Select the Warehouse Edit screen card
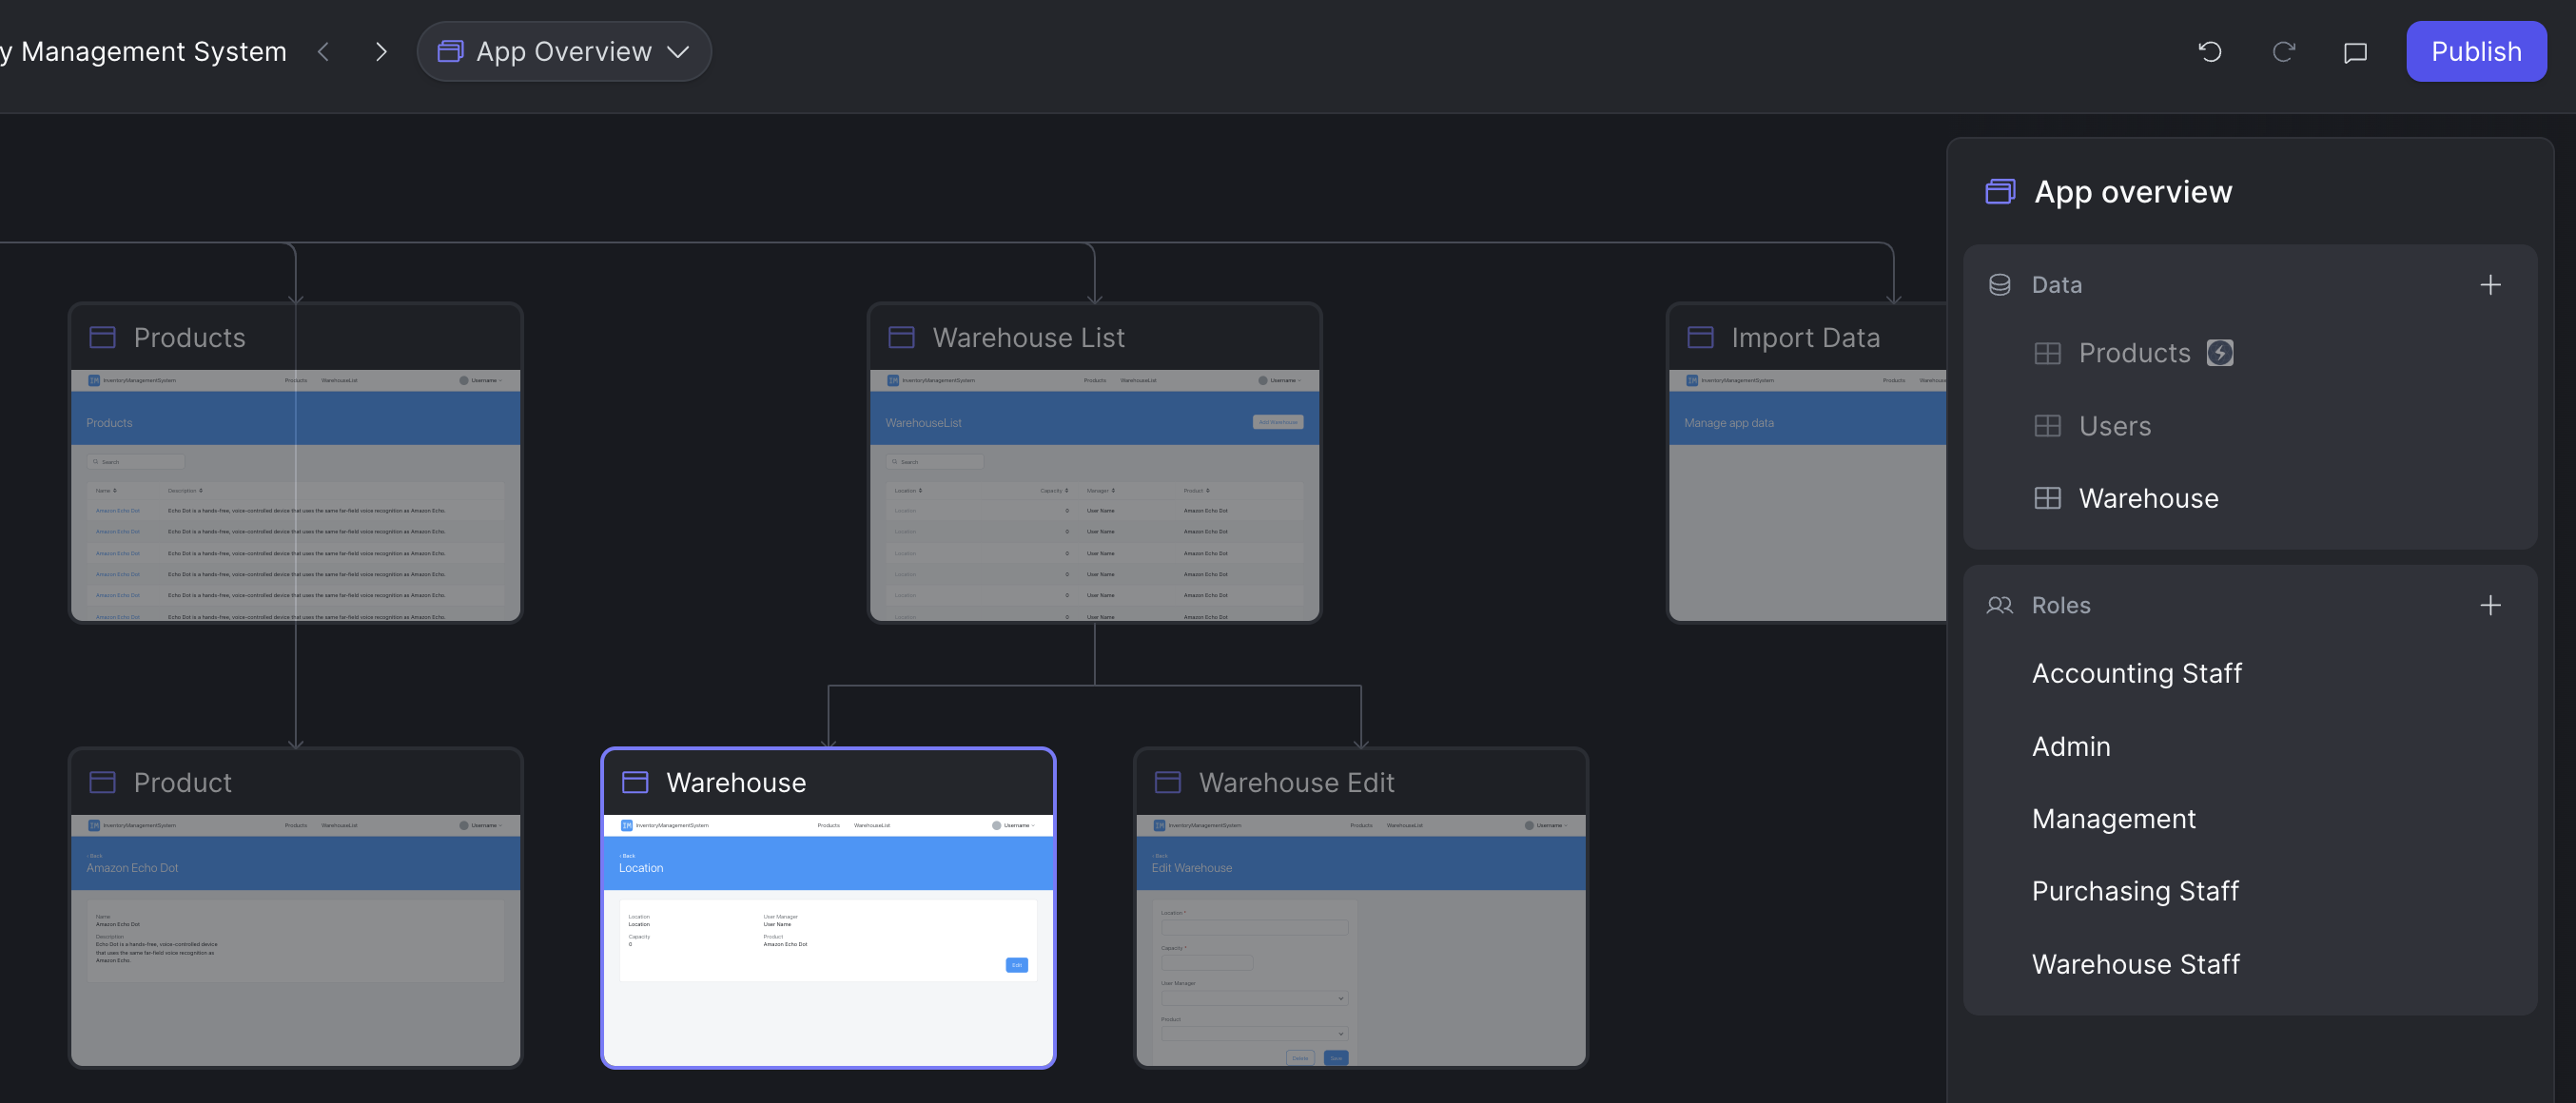The height and width of the screenshot is (1103, 2576). [x=1360, y=906]
